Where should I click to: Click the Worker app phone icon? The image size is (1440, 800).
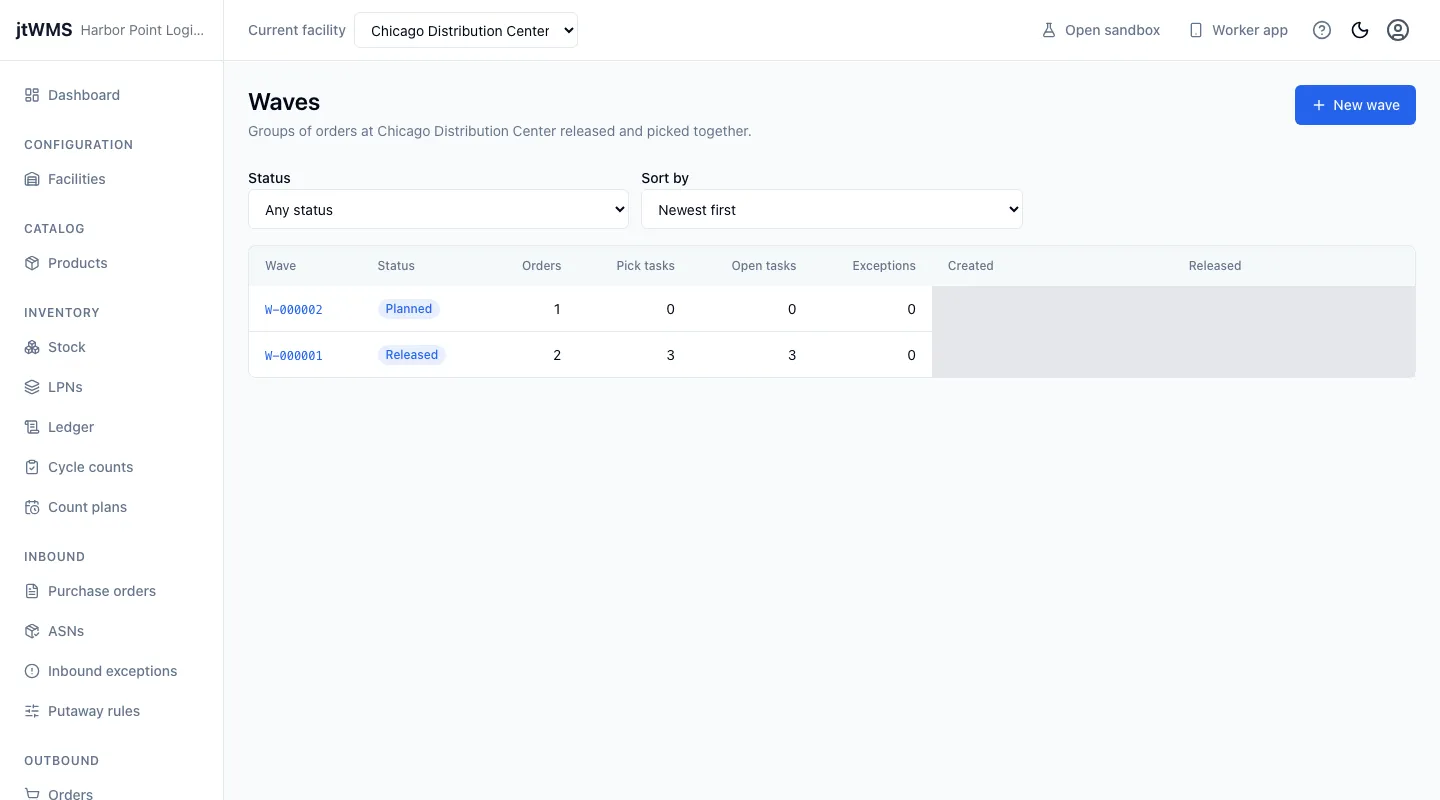1196,30
